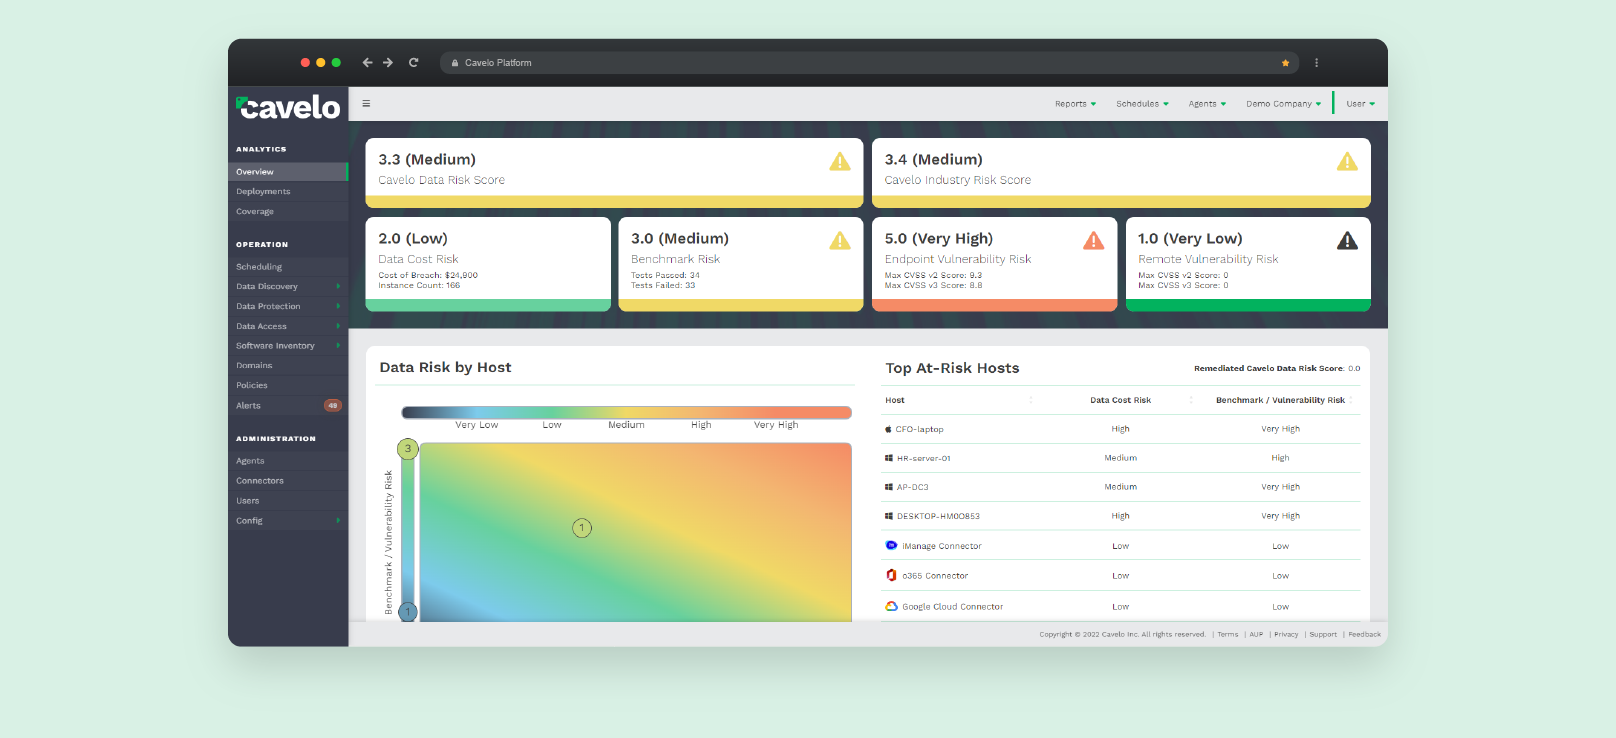
Task: Open the User dropdown
Action: (1360, 104)
